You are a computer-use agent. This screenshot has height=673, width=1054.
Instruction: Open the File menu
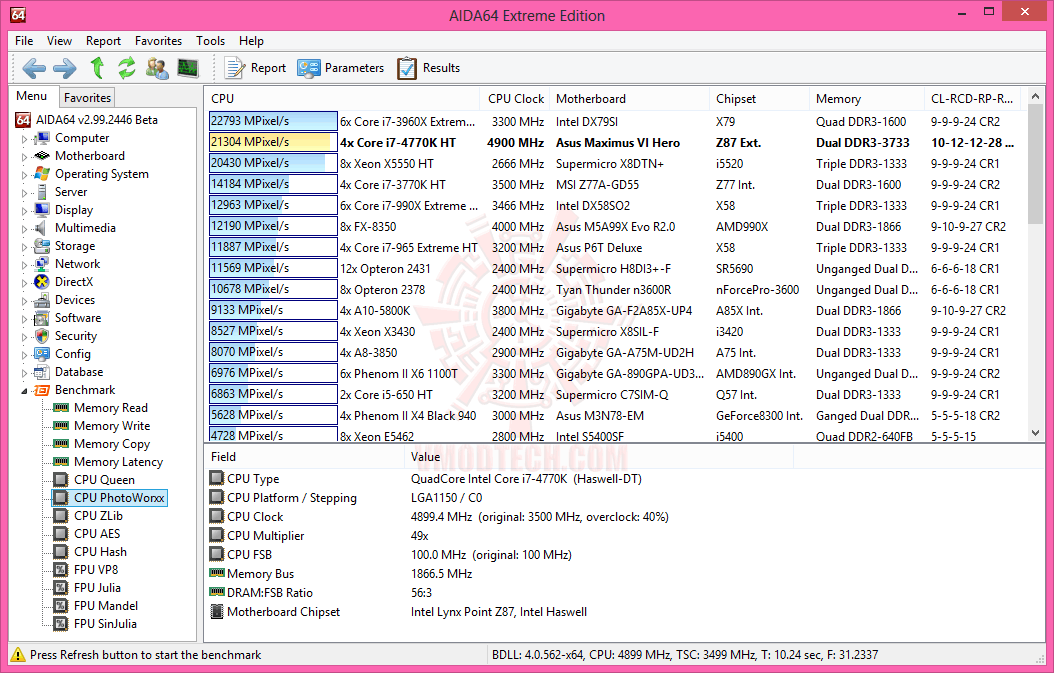24,40
